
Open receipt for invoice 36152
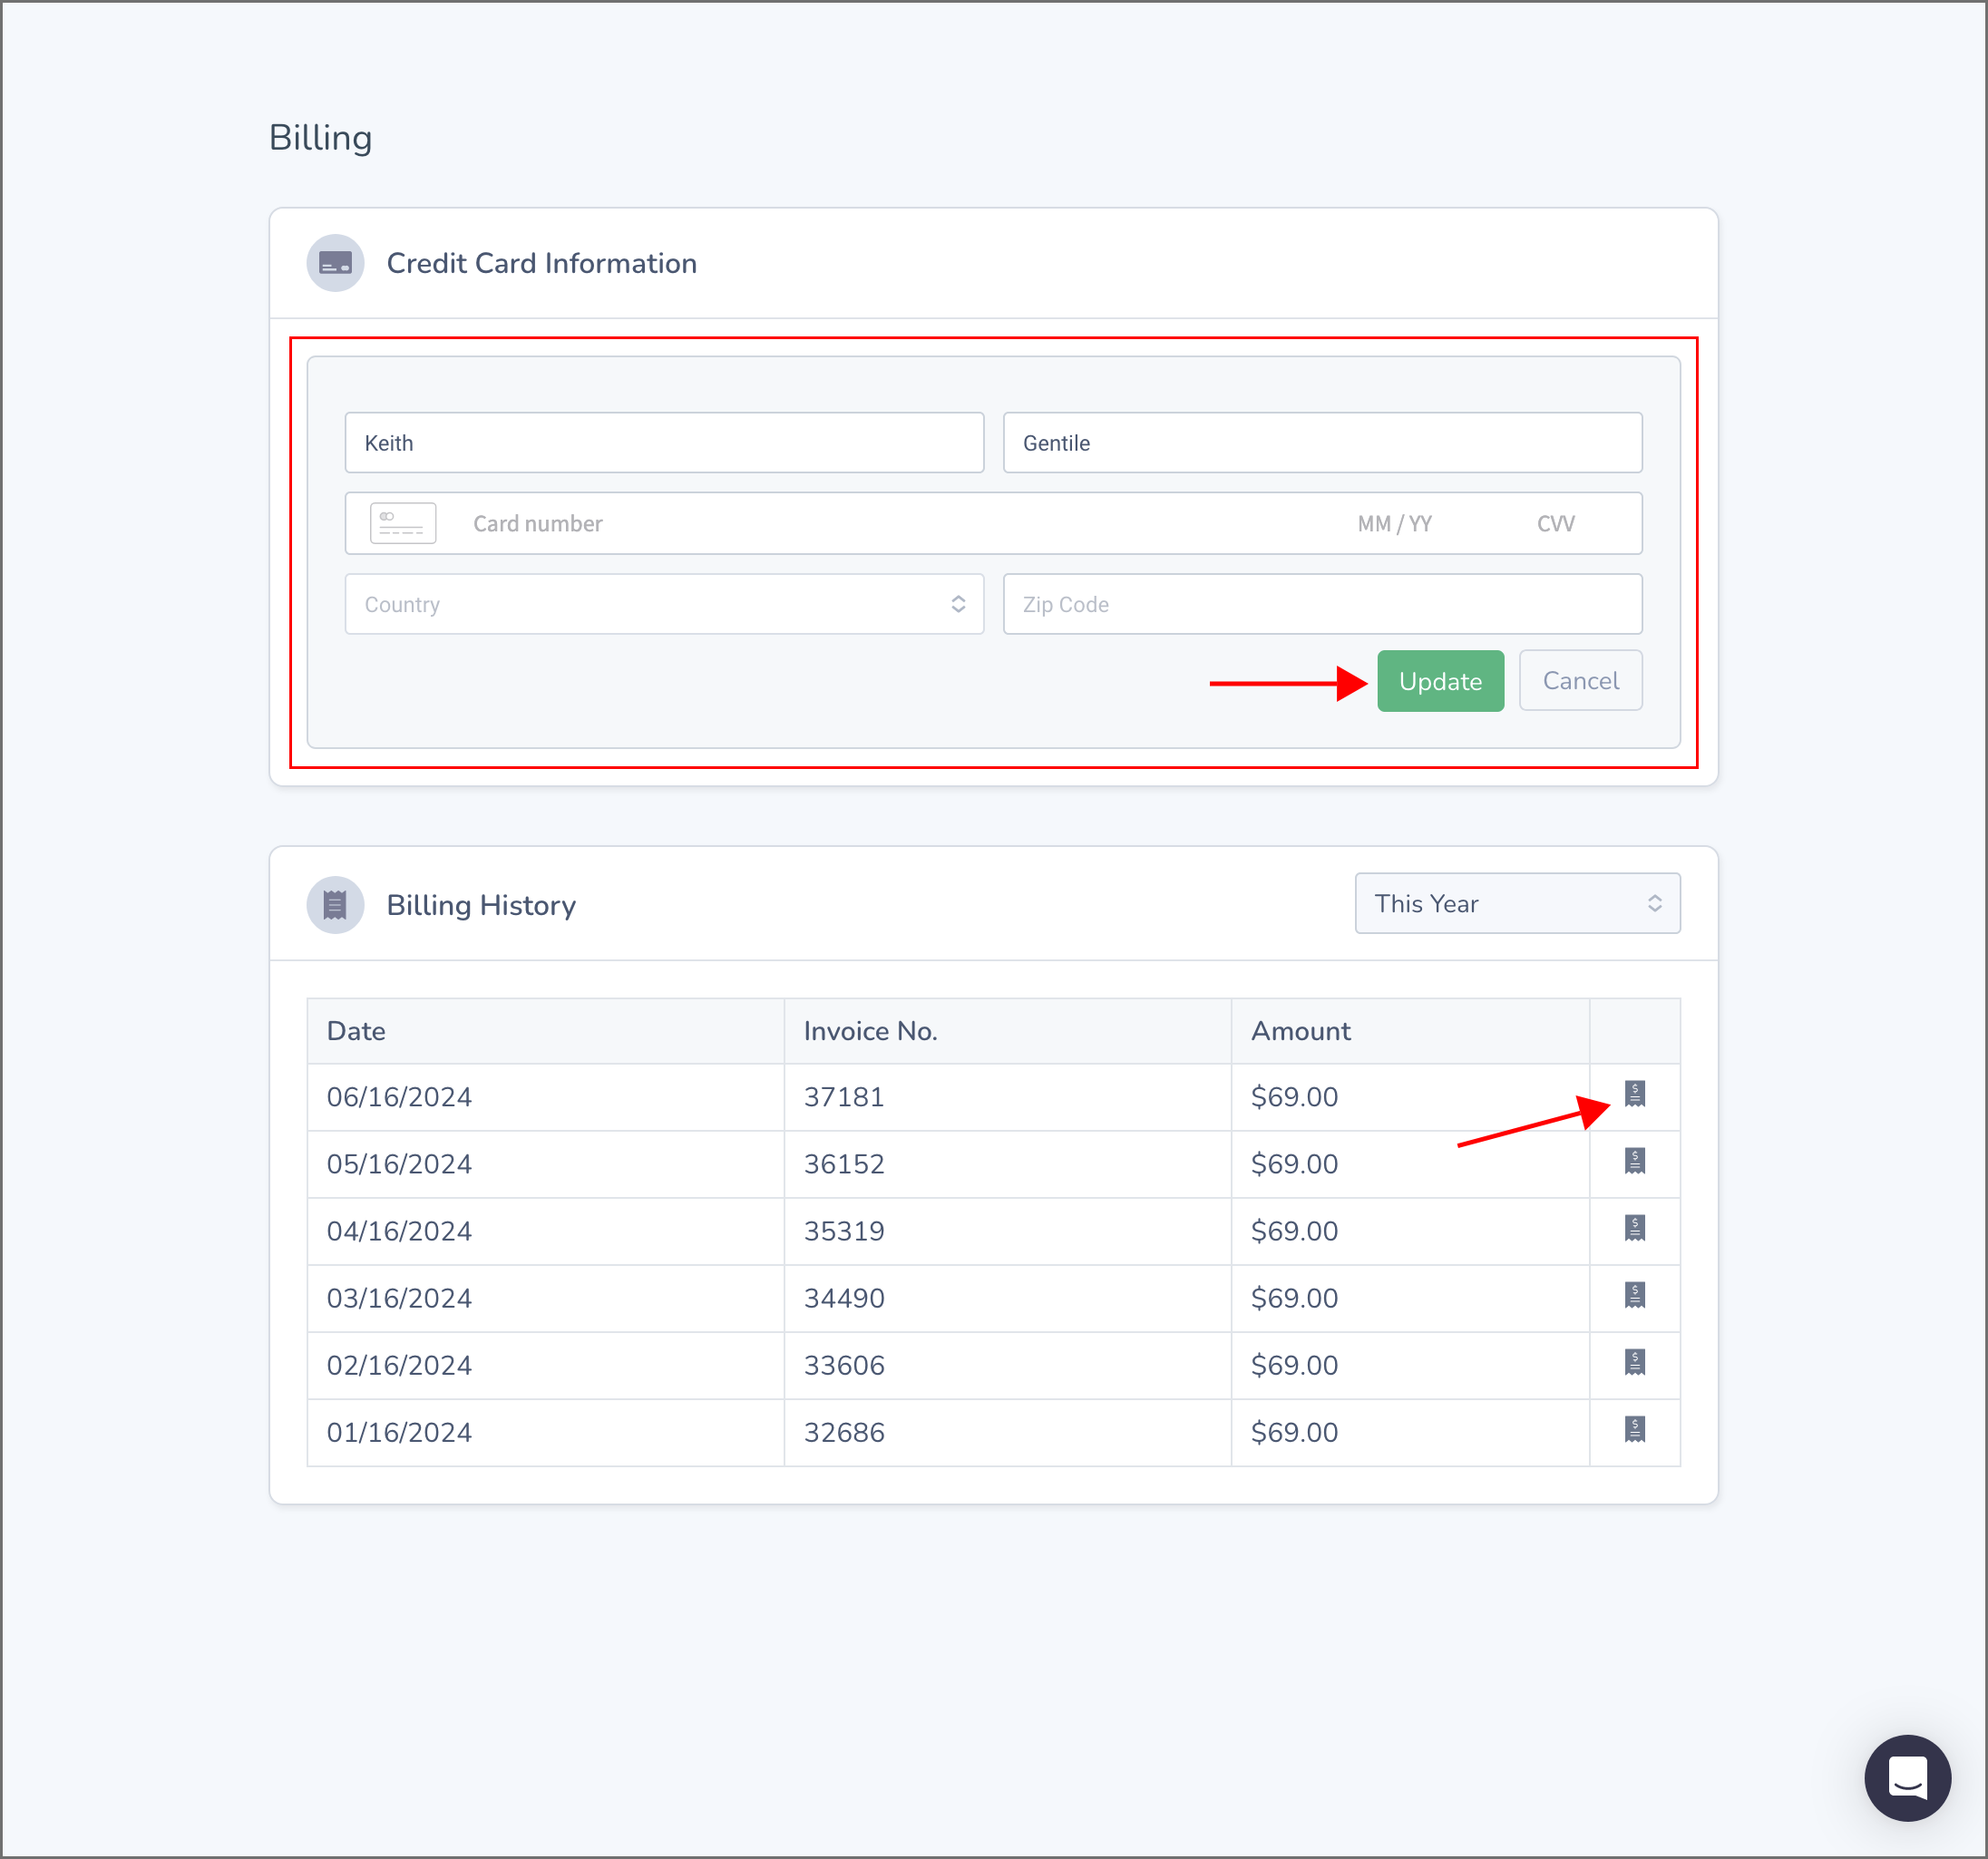(1634, 1161)
